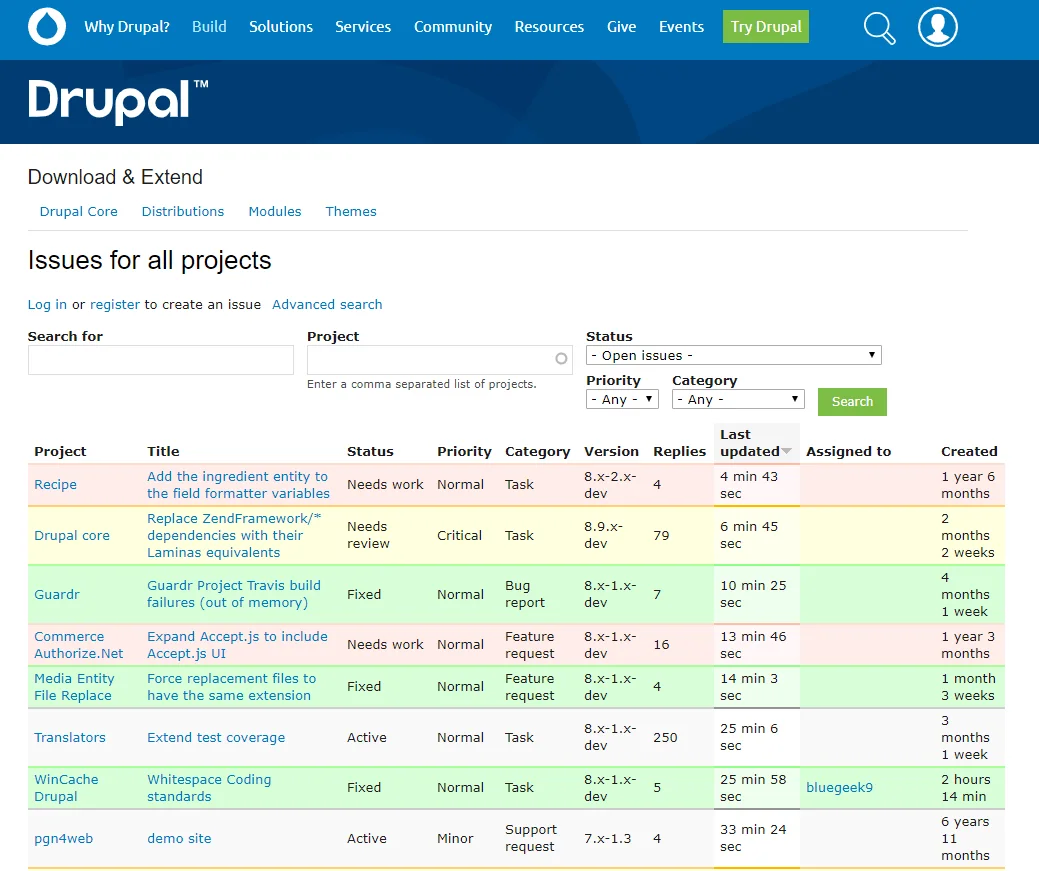Expand the Status dropdown showing Open issues
This screenshot has width=1039, height=871.
(x=734, y=355)
